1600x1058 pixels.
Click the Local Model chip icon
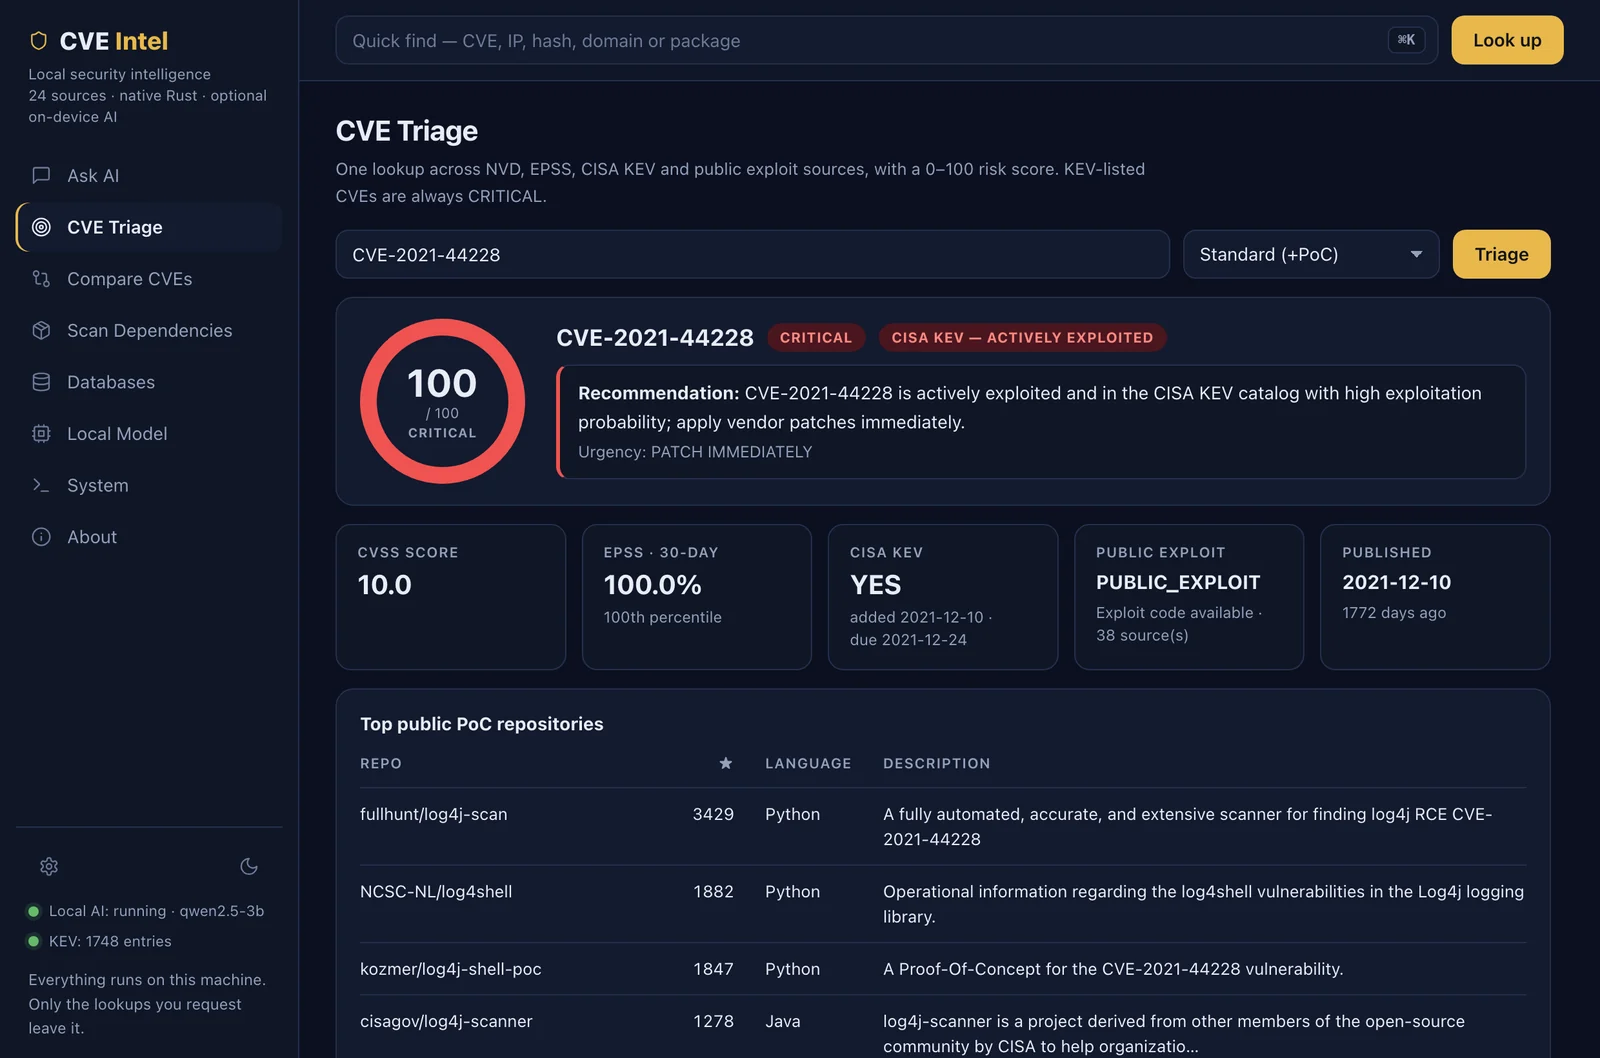(x=41, y=433)
